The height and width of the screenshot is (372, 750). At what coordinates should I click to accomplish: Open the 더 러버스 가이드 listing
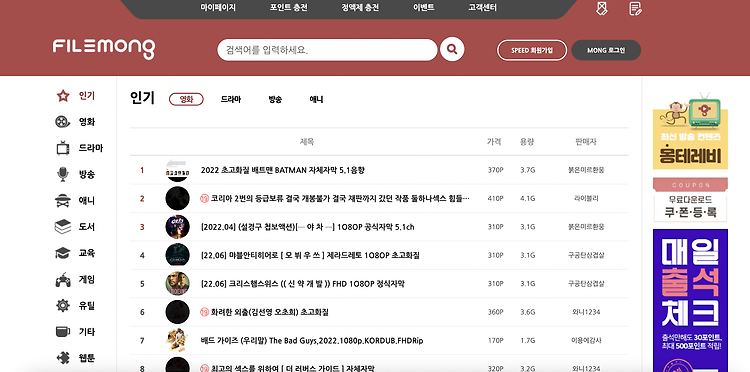click(x=293, y=368)
